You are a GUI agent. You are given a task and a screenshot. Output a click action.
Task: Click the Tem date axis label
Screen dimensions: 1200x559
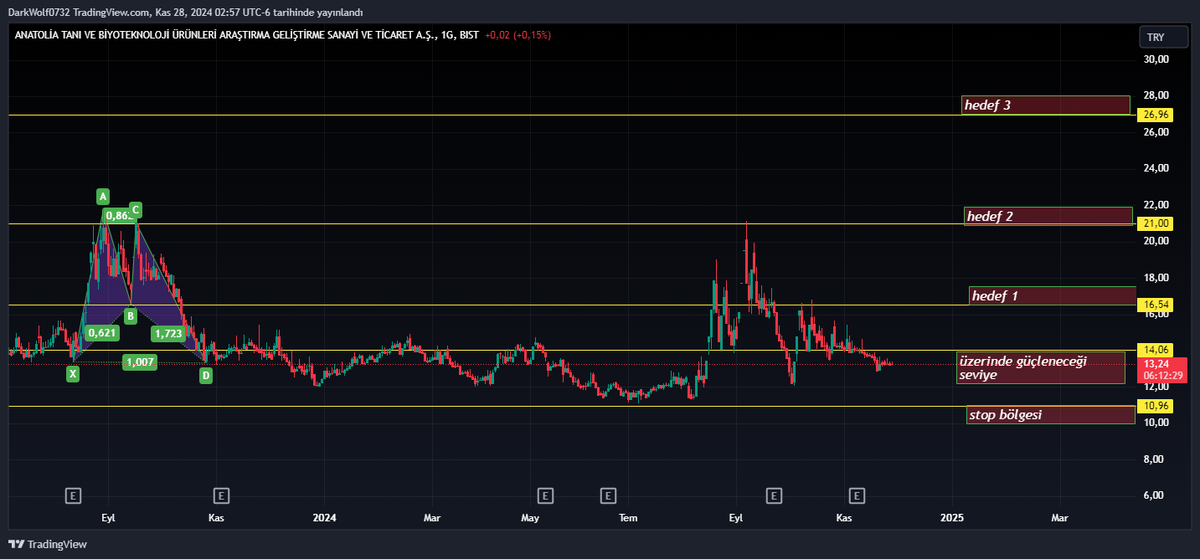tap(628, 518)
